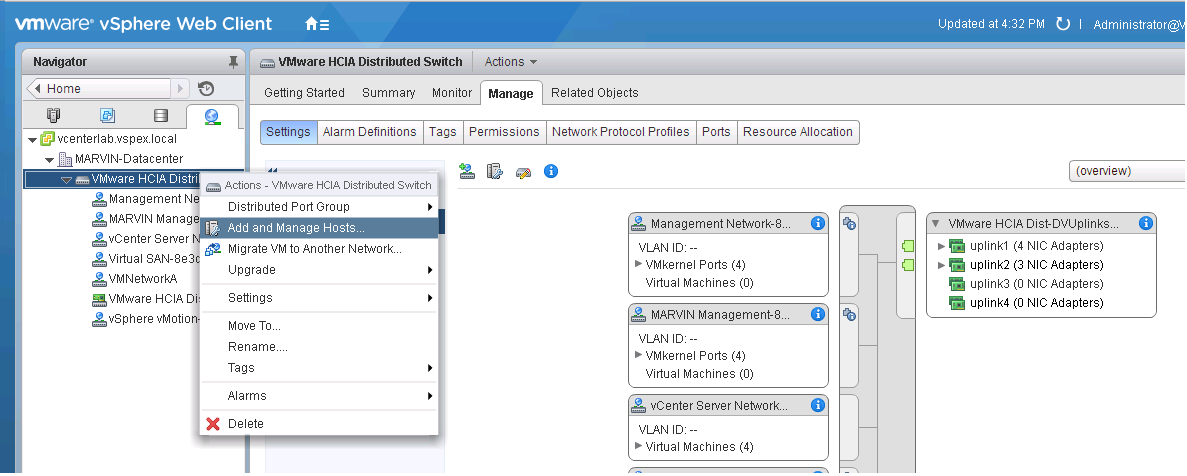Image resolution: width=1187 pixels, height=476 pixels.
Task: Open info for Management Network port group
Action: click(x=817, y=224)
